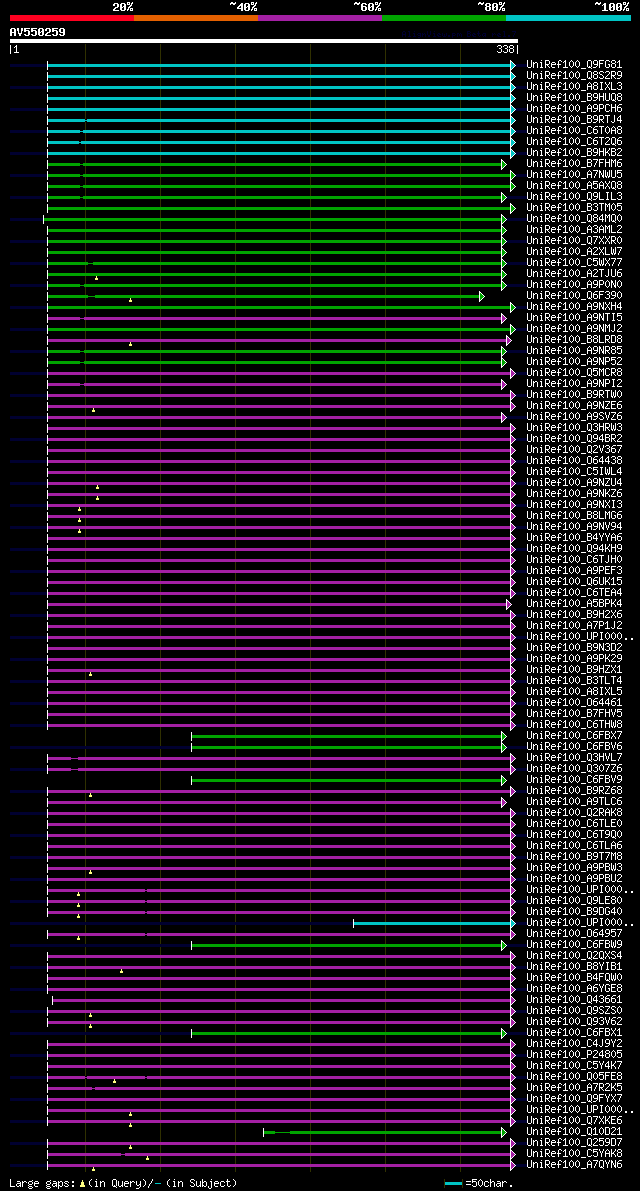Select hit label UniRef100_Q43661
The width and height of the screenshot is (640, 1191).
coord(574,1000)
